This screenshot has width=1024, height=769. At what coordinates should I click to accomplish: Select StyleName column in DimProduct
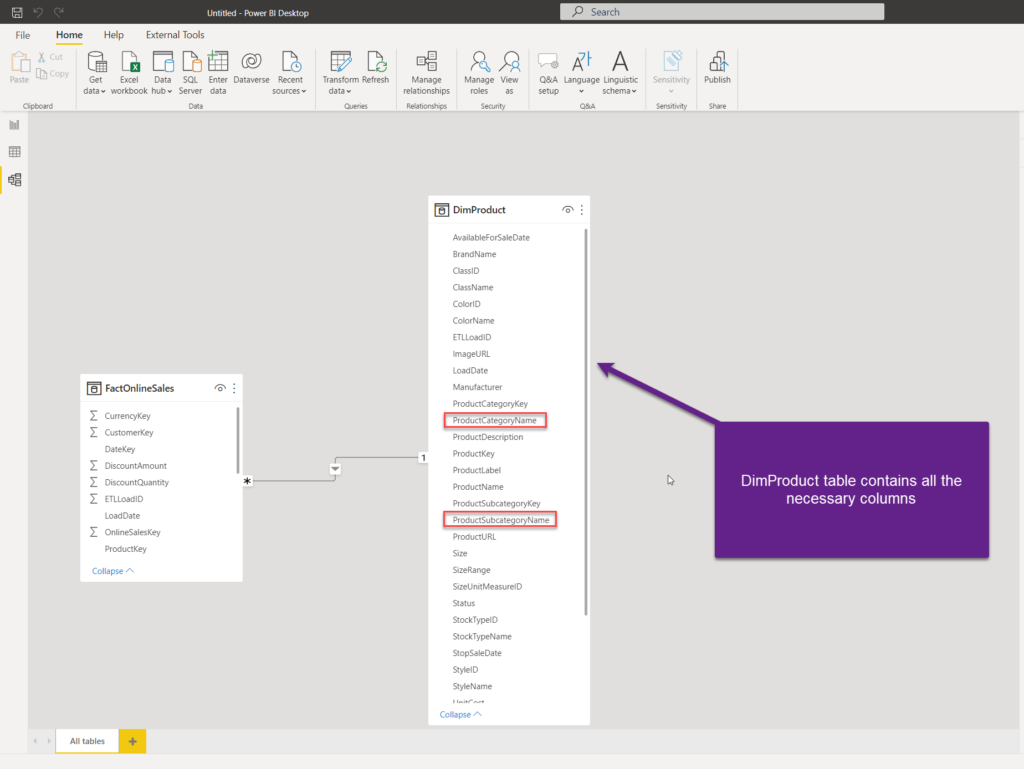472,686
